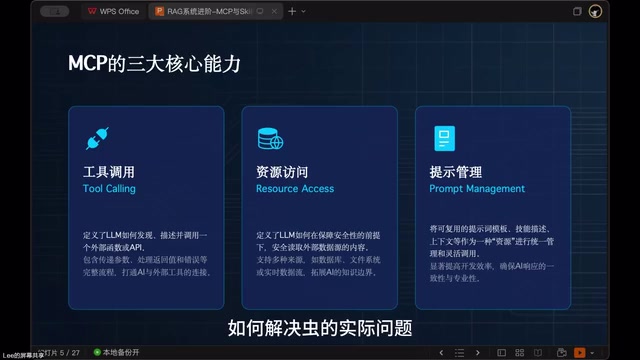Open the slide list icon in status bar

tap(460, 353)
